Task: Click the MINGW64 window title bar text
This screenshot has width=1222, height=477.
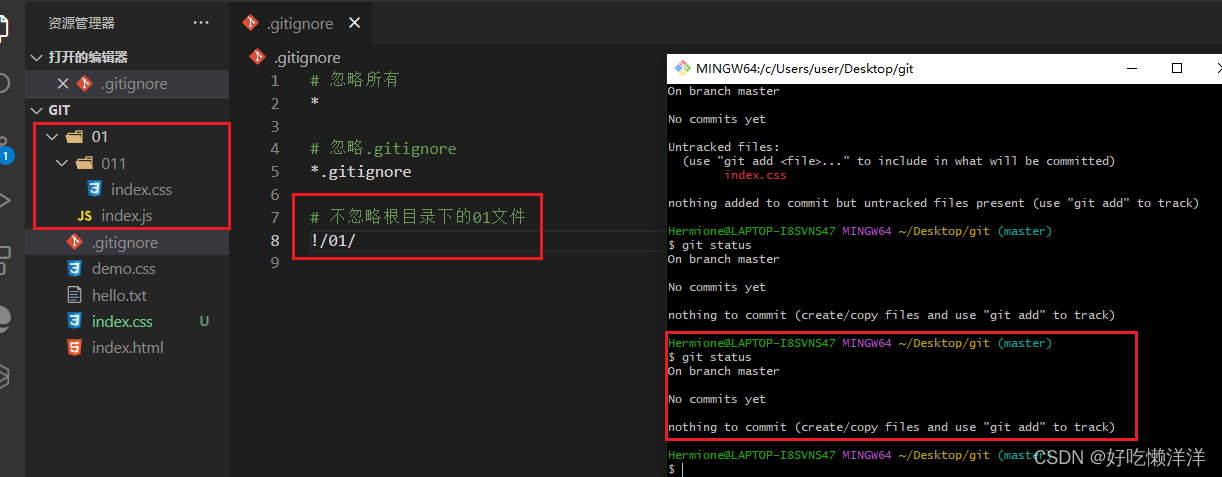Action: pyautogui.click(x=805, y=68)
